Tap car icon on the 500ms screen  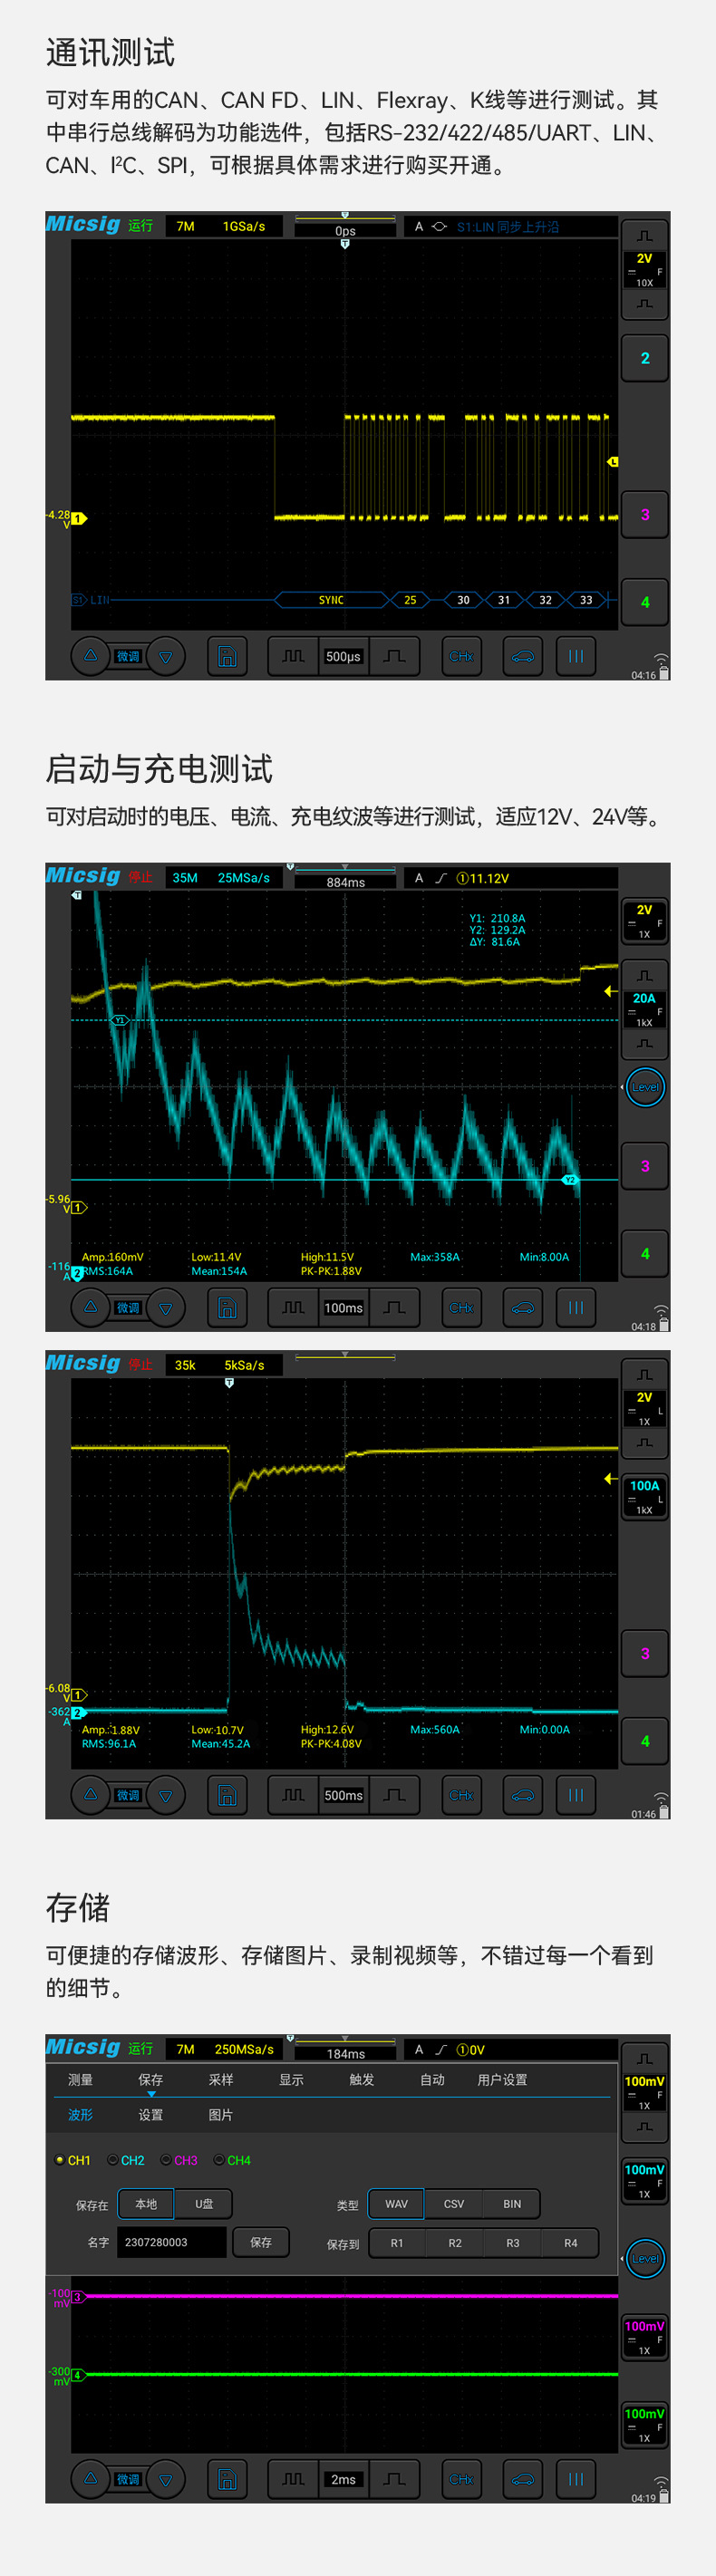[x=523, y=1796]
